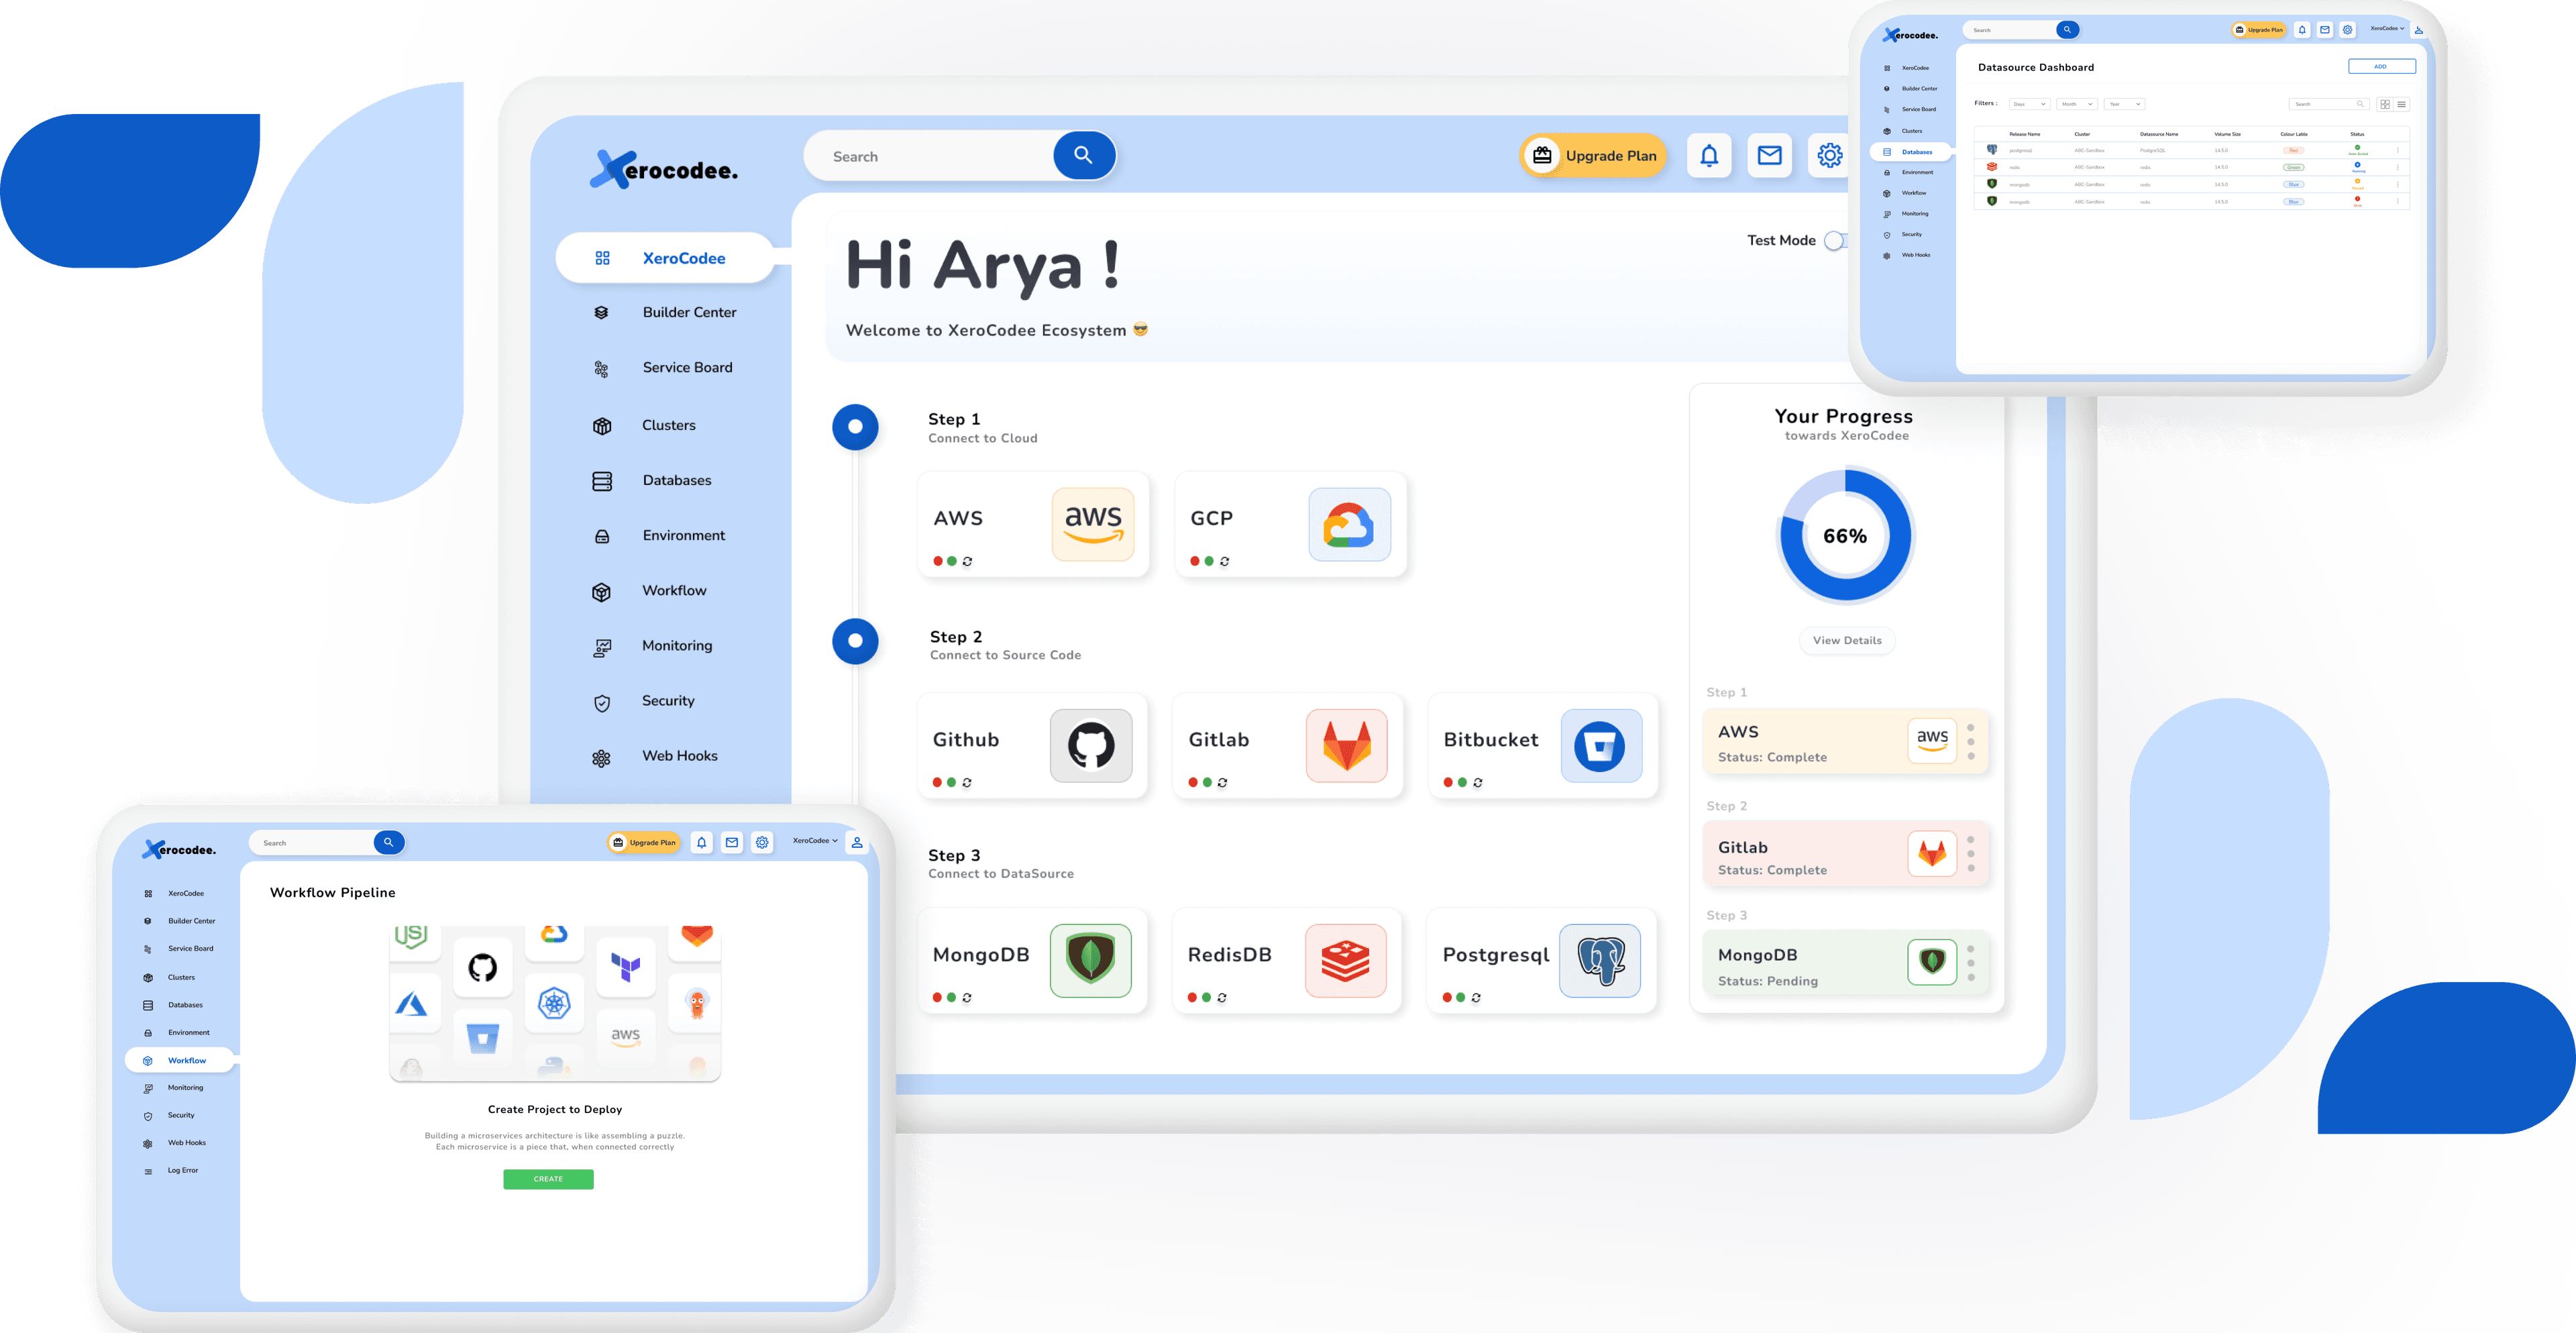2576x1333 pixels.
Task: Select the Step 1 circle marker
Action: (855, 427)
